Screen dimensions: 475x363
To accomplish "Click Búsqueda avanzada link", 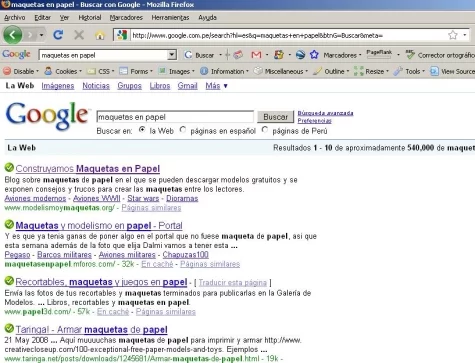I will (x=325, y=113).
